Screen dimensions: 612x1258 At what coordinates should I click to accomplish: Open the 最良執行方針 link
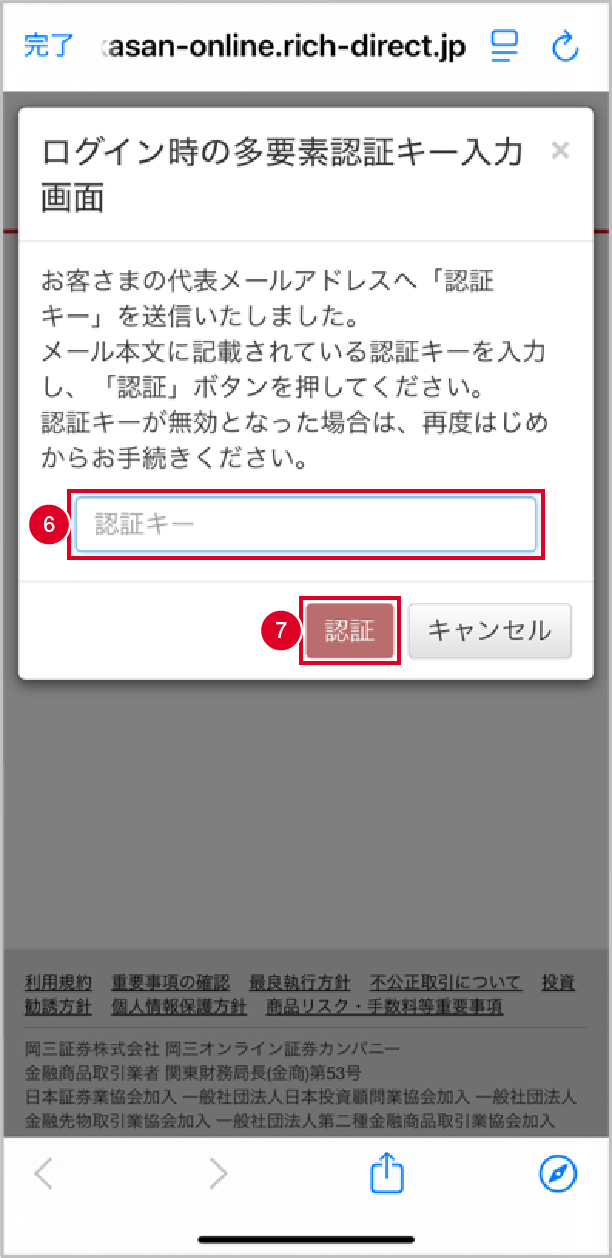tap(300, 982)
